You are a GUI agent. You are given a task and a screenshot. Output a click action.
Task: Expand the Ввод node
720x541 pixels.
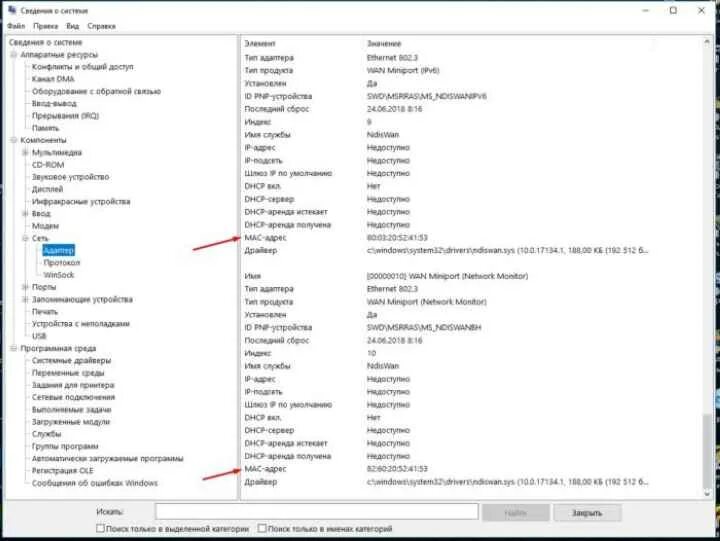click(26, 214)
